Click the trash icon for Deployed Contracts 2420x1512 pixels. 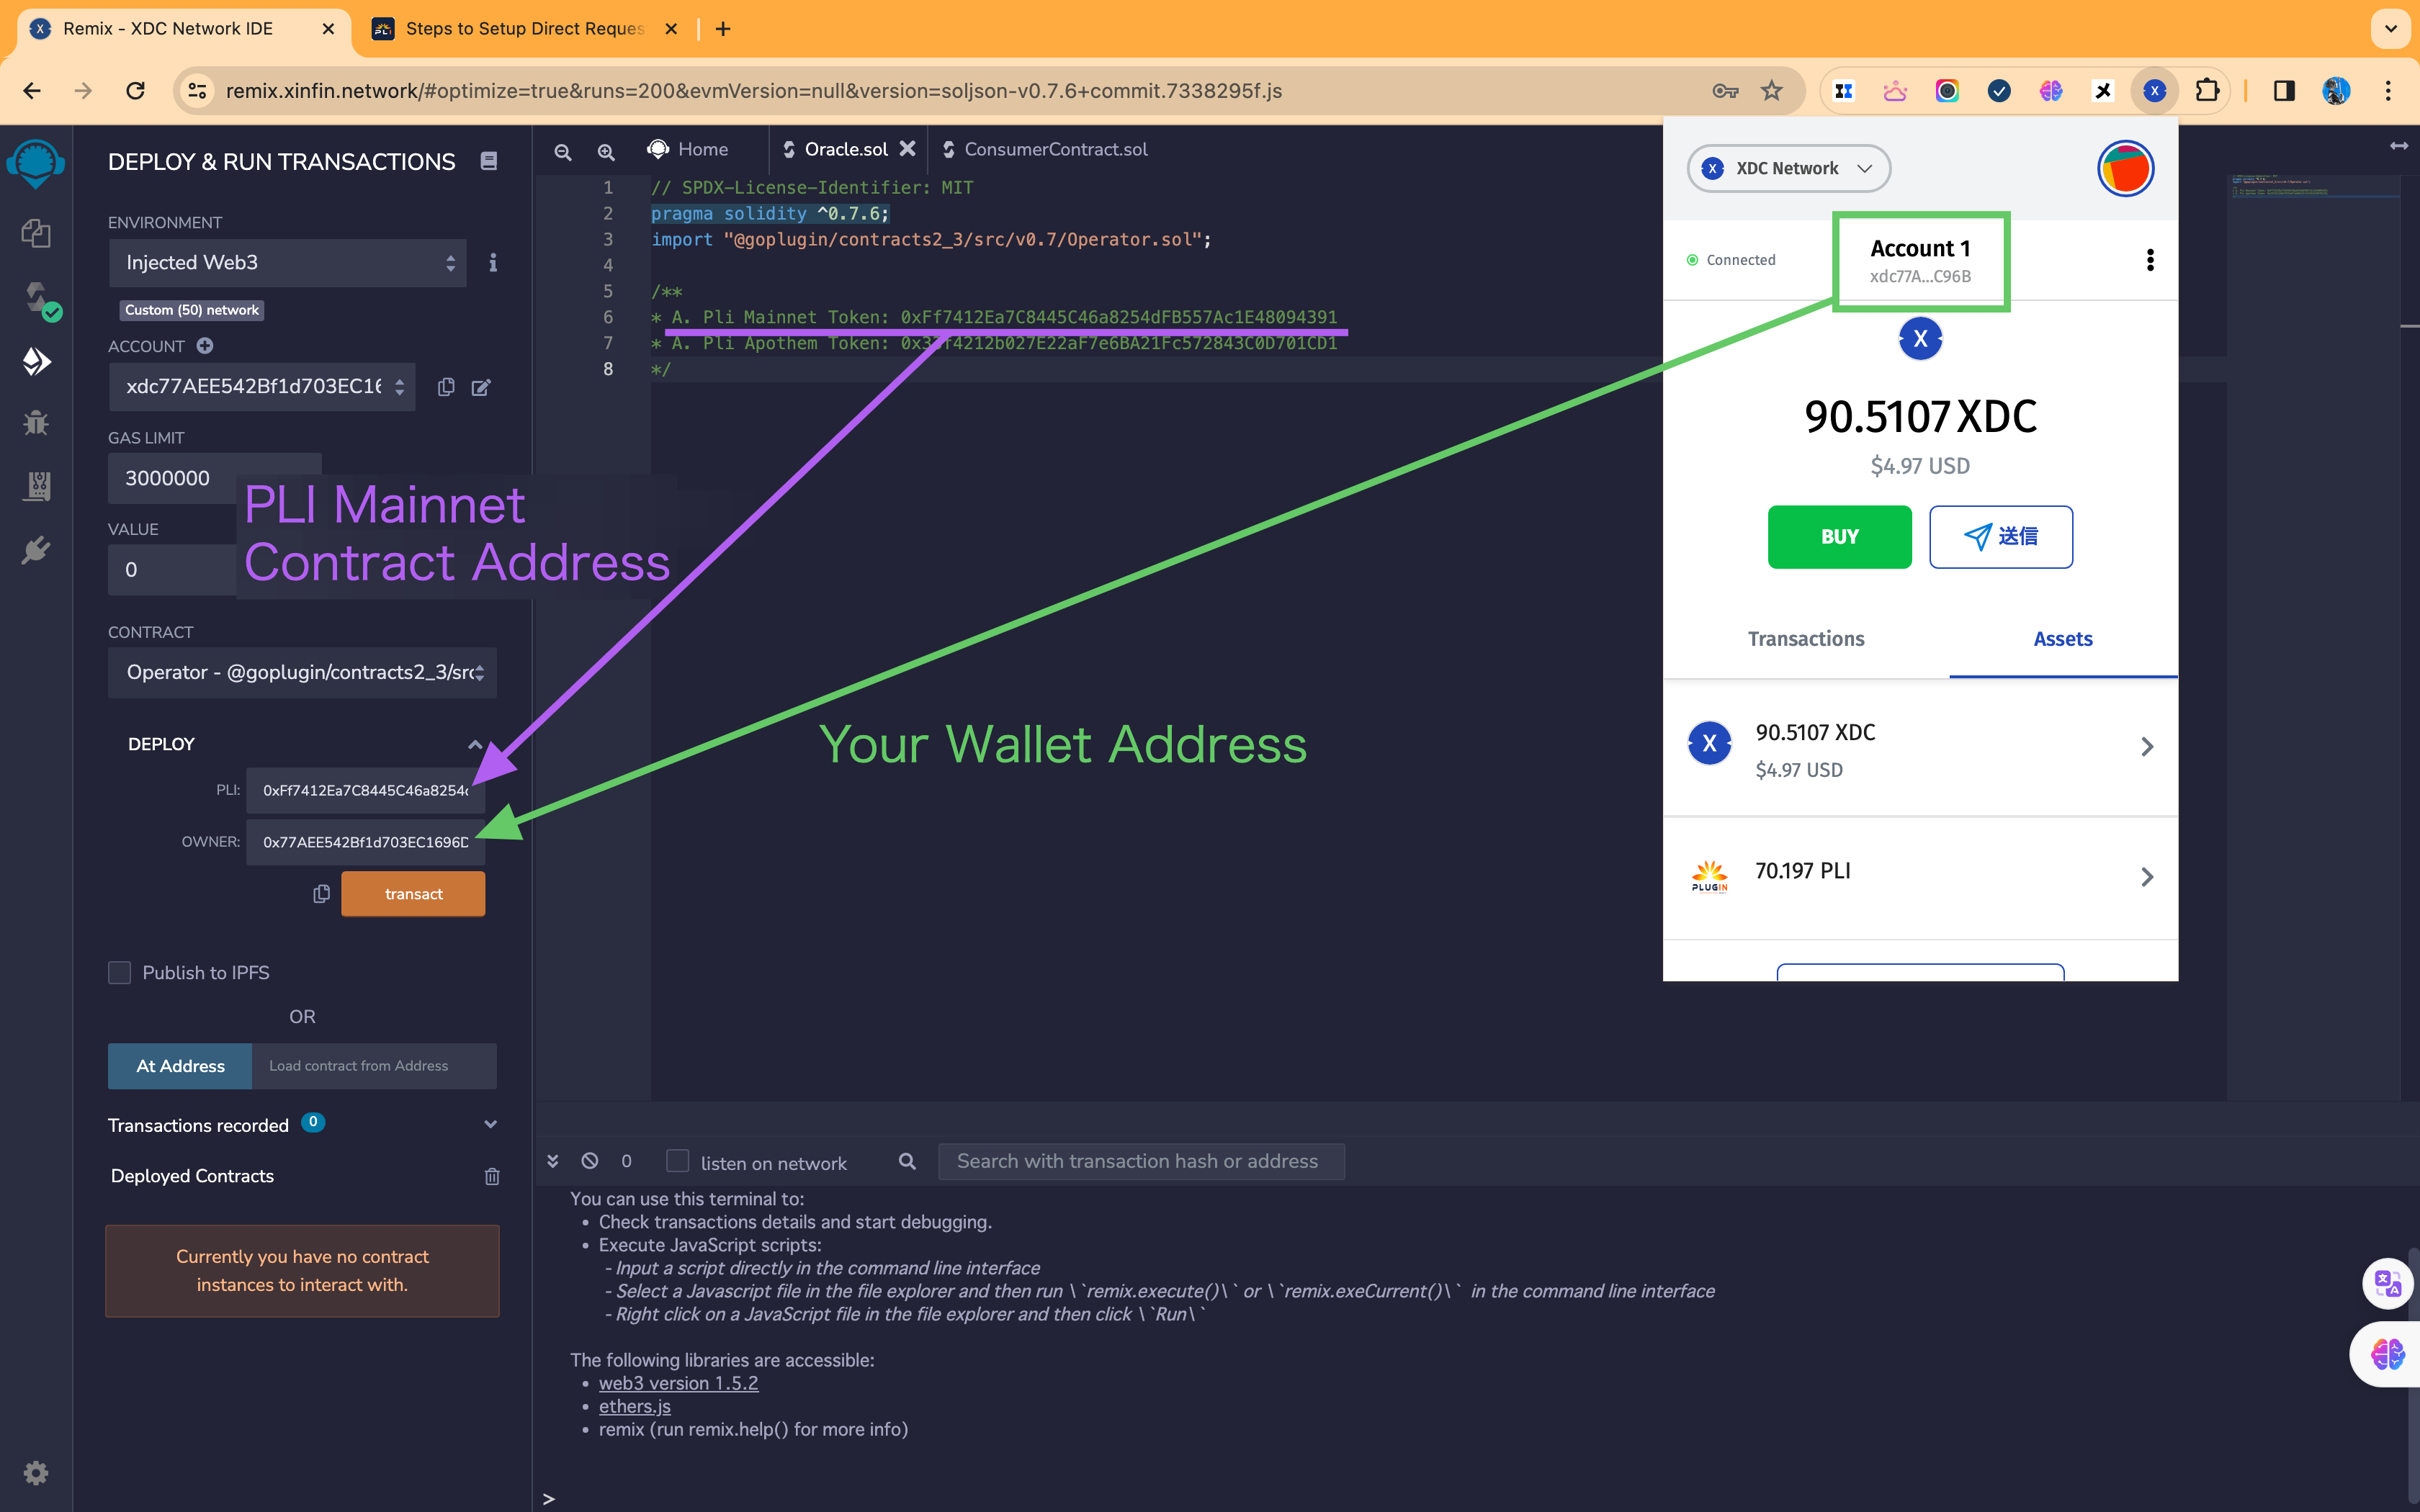point(491,1176)
